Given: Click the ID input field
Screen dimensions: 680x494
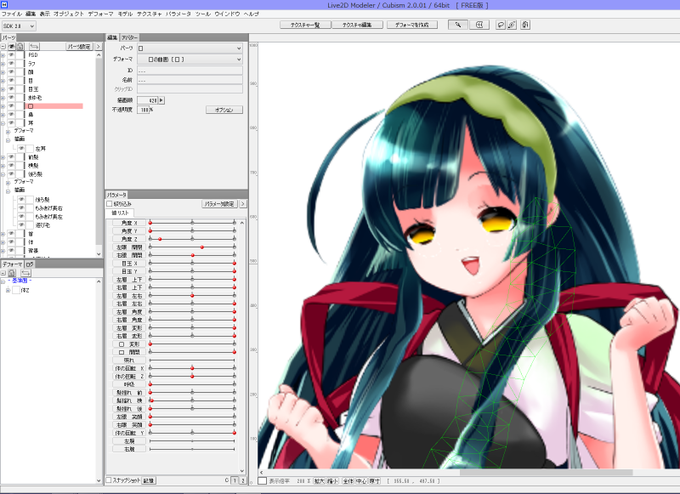Looking at the screenshot, I should pyautogui.click(x=190, y=70).
